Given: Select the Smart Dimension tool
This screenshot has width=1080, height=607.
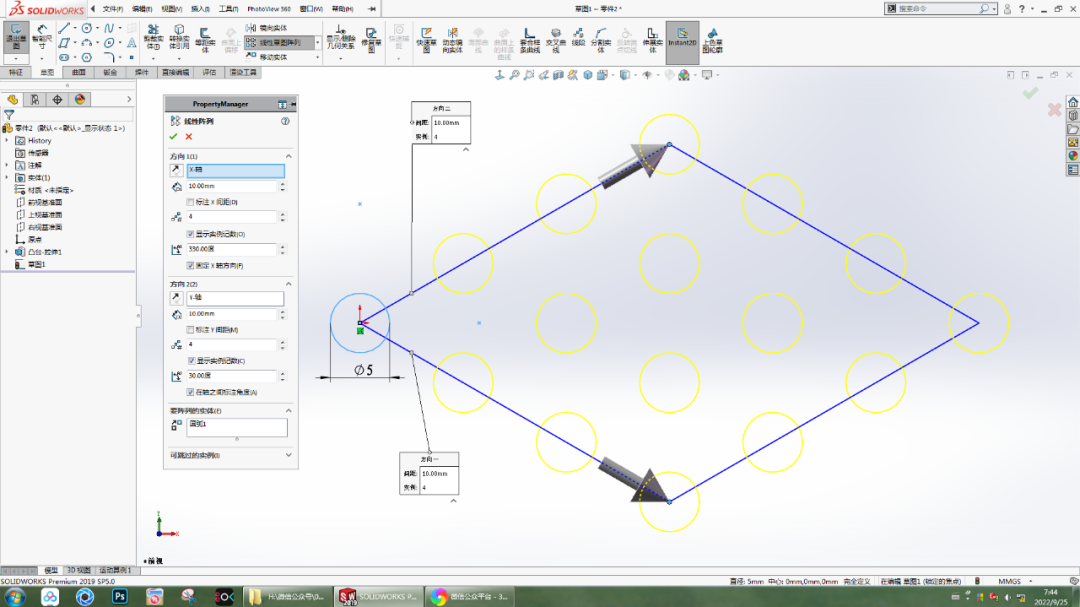Looking at the screenshot, I should pos(41,37).
